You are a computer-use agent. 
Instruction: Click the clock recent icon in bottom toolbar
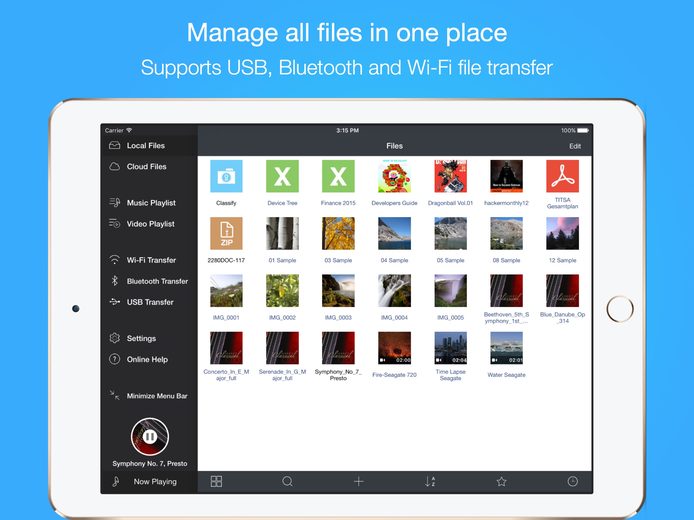point(573,481)
